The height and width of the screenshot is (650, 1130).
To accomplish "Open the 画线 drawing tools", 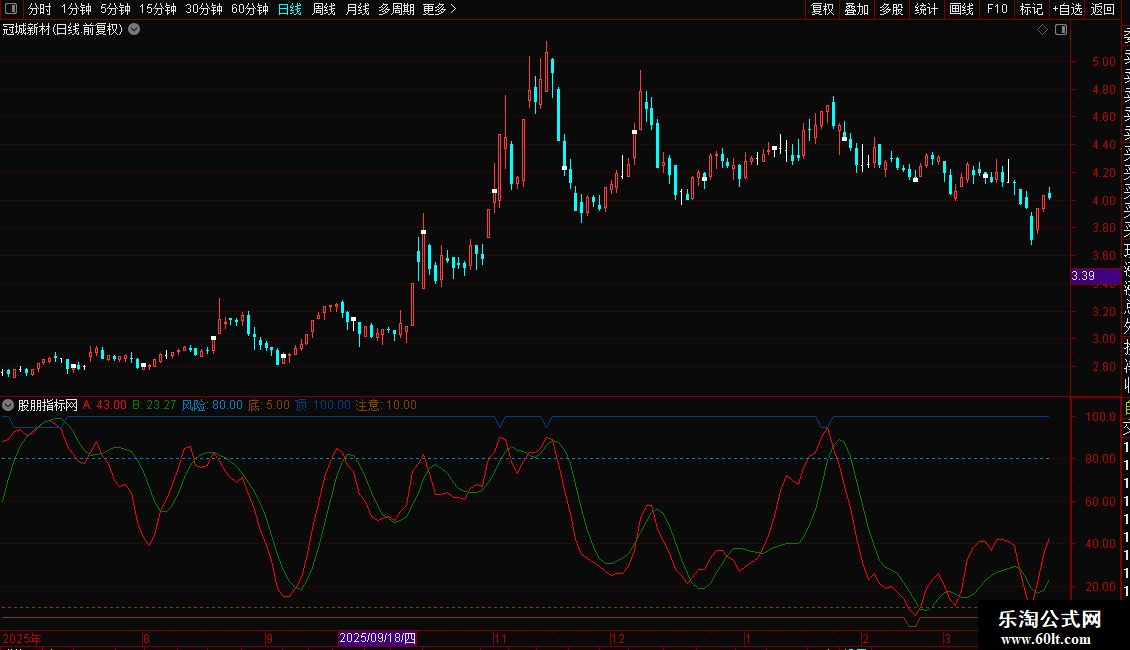I will [961, 9].
